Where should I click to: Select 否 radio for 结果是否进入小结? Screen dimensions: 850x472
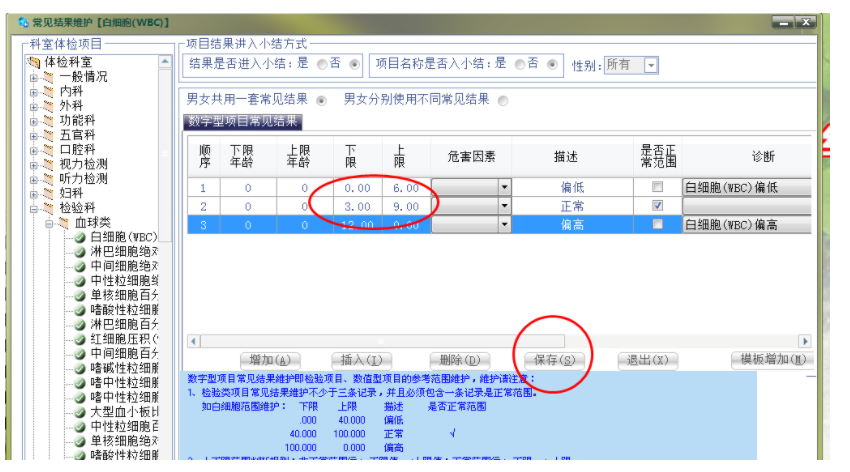(355, 64)
